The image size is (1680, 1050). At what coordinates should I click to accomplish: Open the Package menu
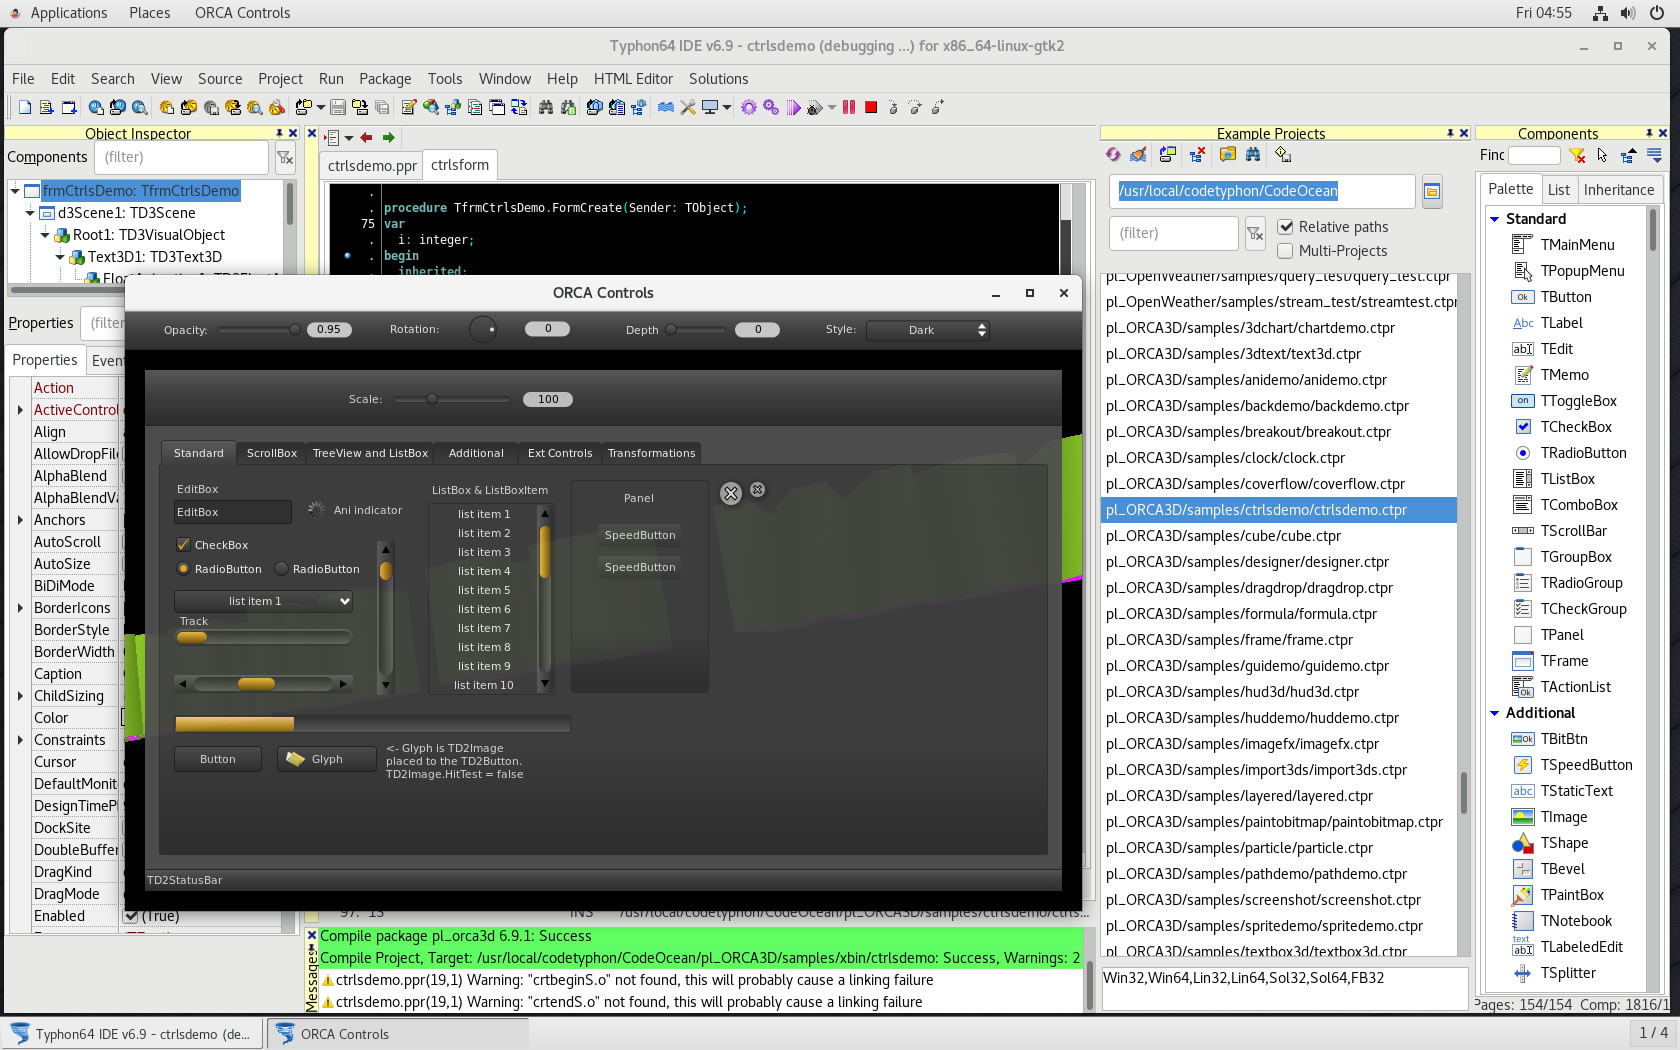[385, 79]
